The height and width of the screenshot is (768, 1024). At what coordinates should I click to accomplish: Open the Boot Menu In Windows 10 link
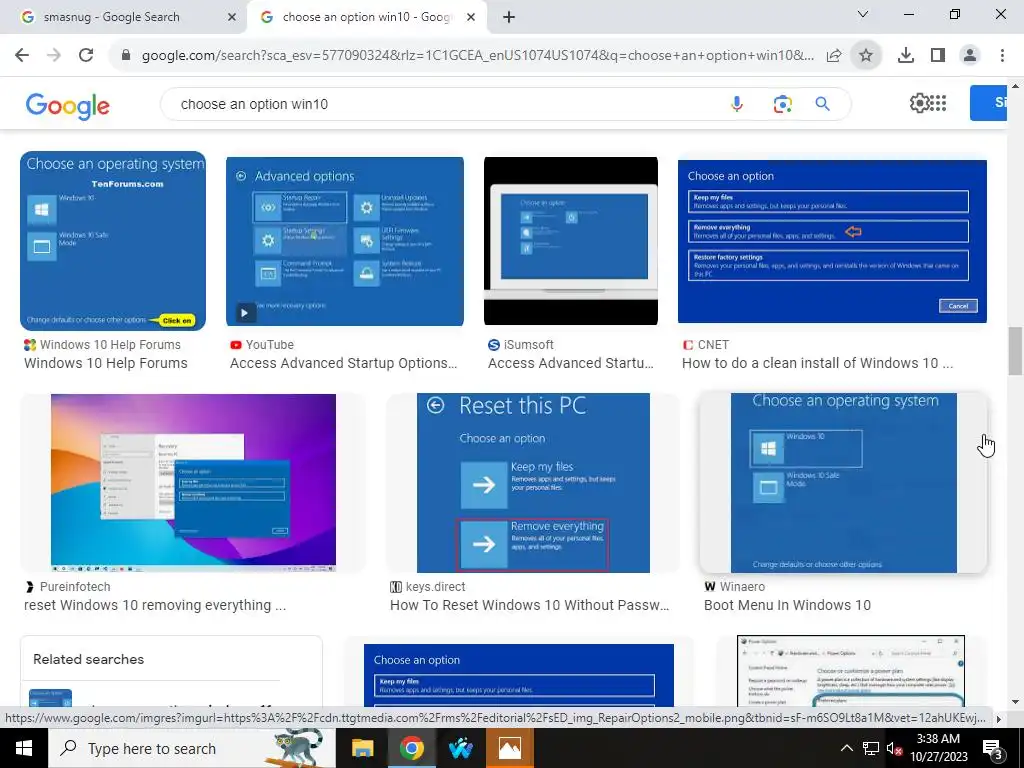(x=788, y=605)
